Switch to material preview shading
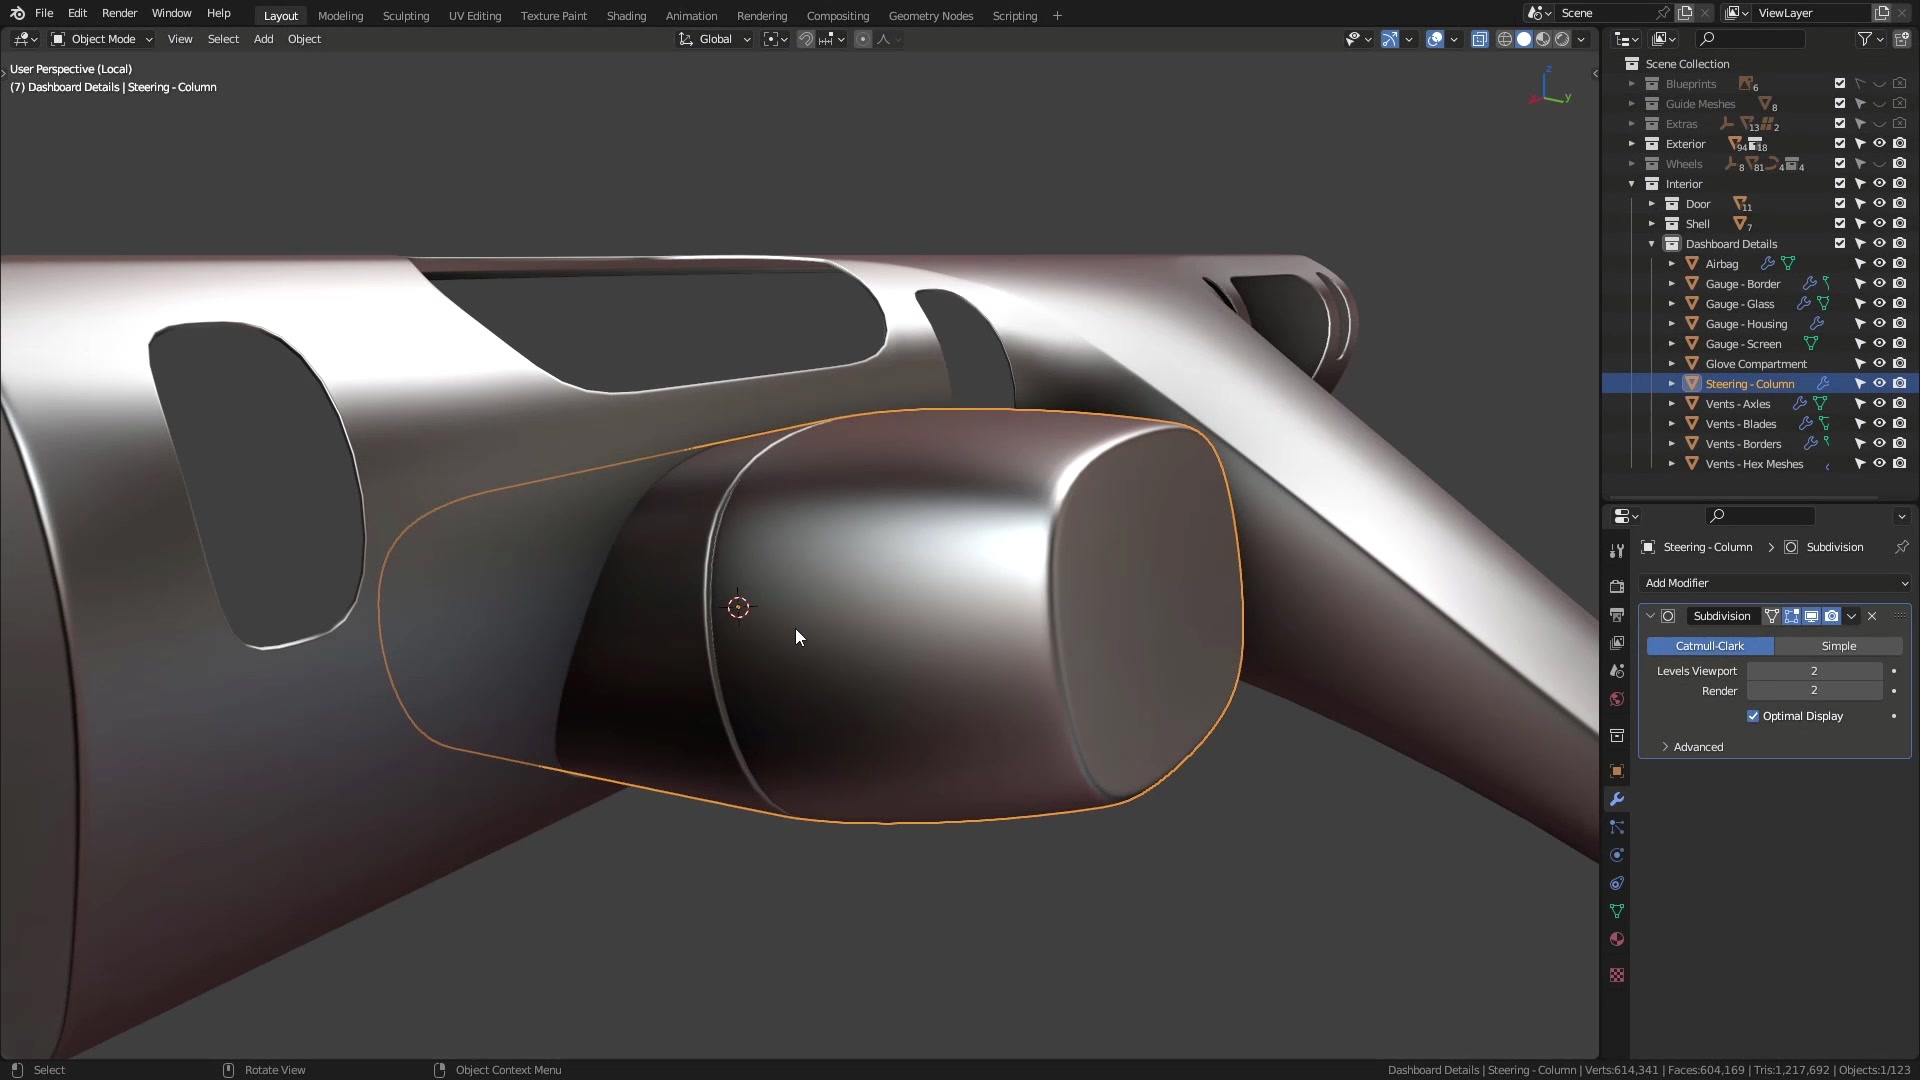1920x1080 pixels. point(1543,39)
